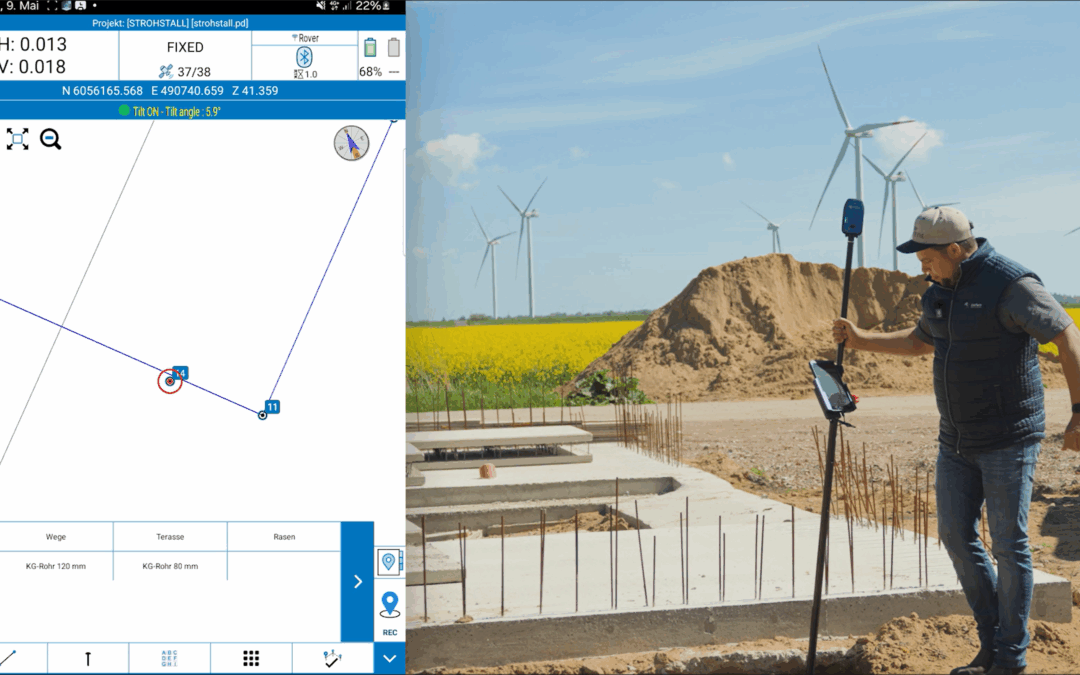
Task: Select the KG-Rohr 120 mm code
Action: click(x=56, y=566)
